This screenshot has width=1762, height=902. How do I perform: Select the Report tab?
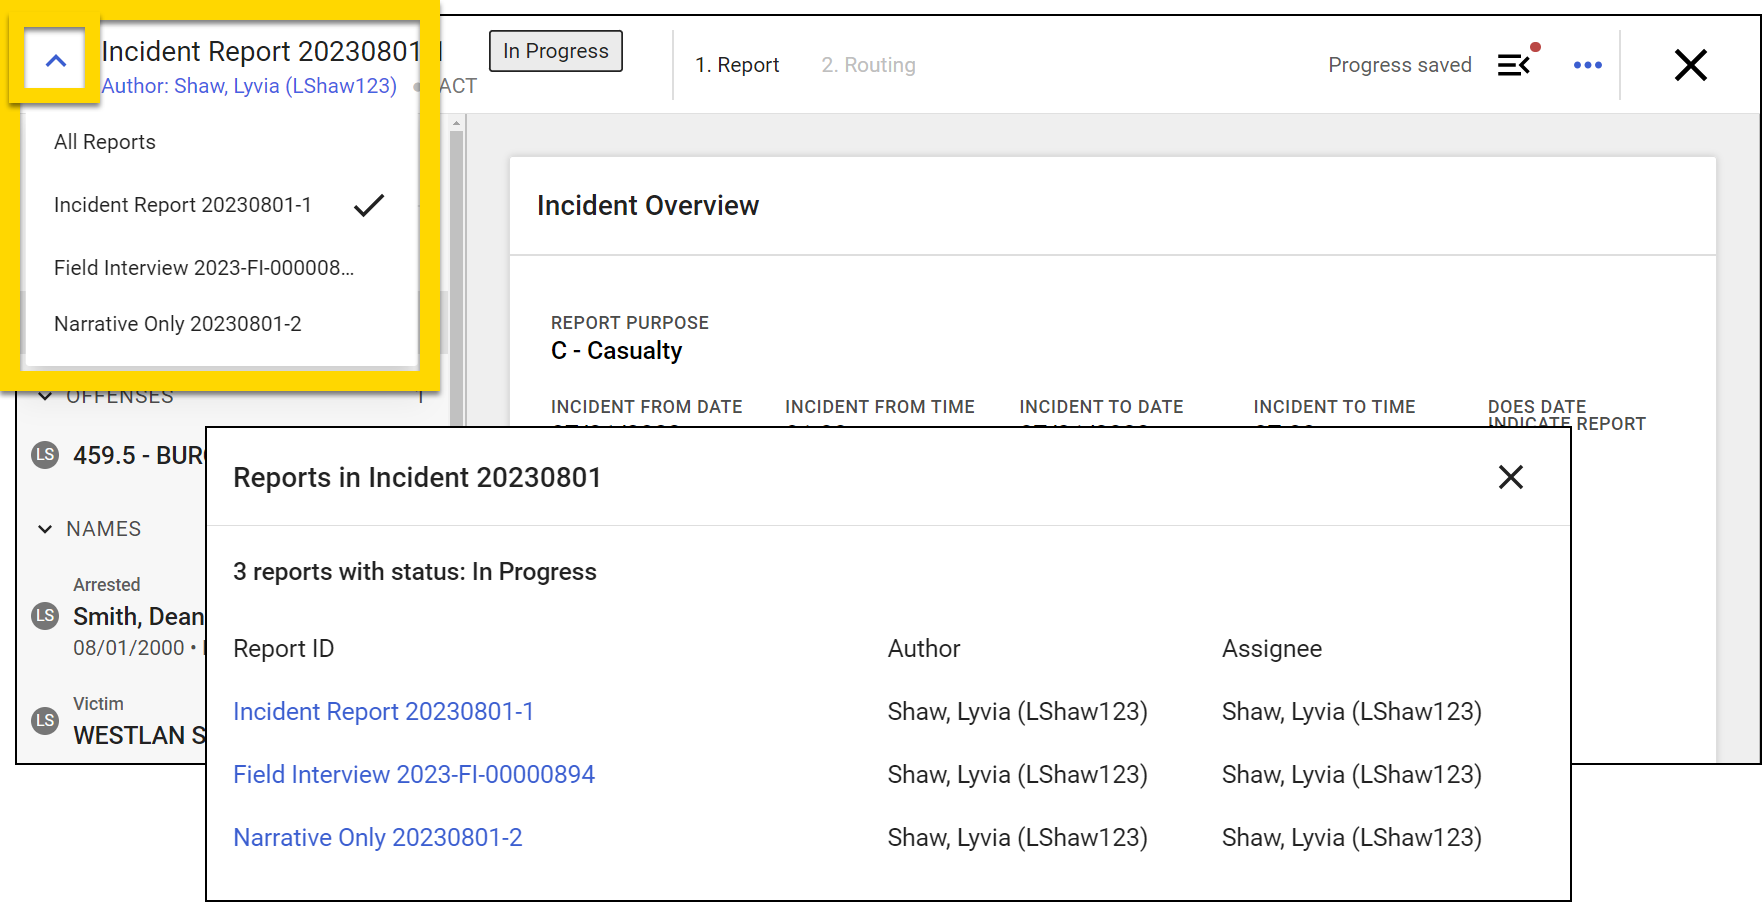[737, 64]
